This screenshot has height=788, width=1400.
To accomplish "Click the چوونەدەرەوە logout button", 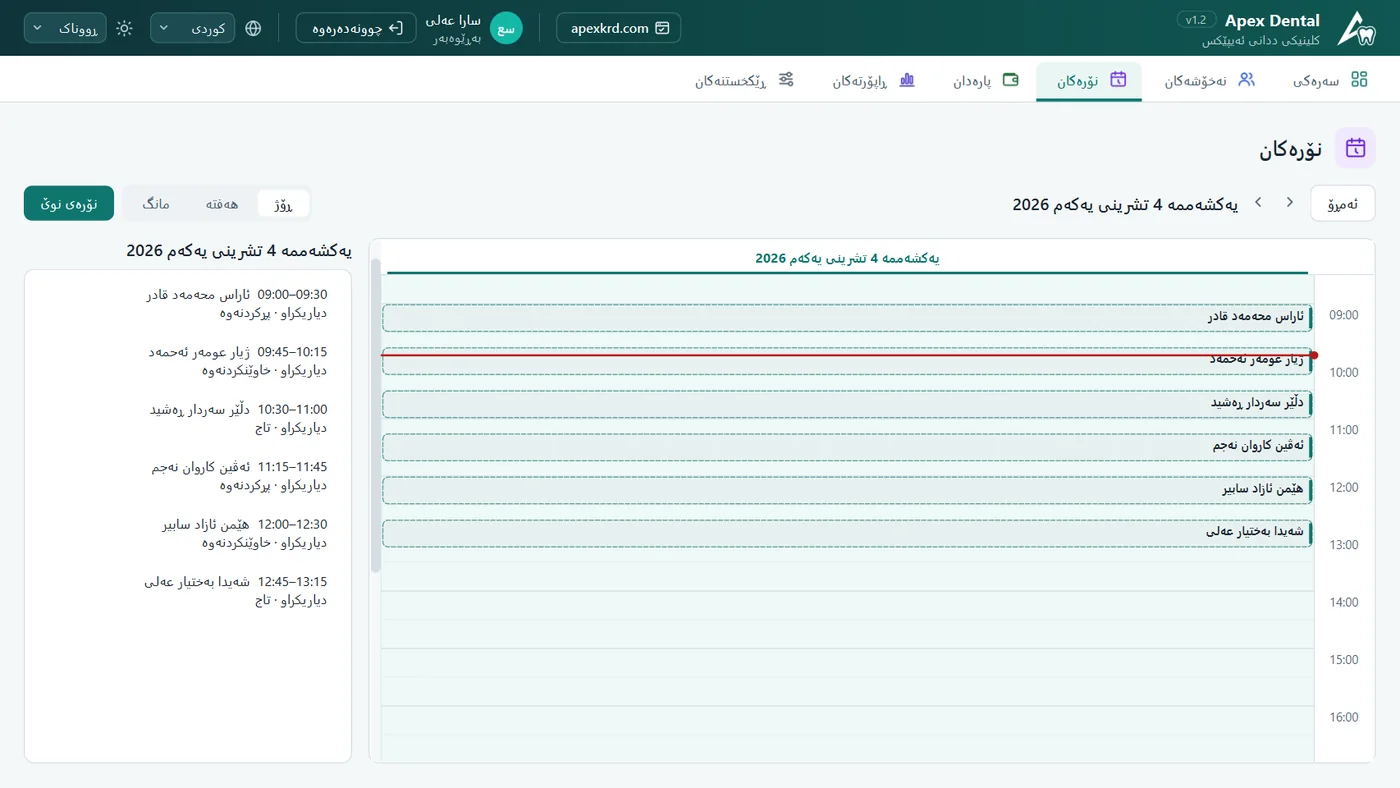I will pyautogui.click(x=356, y=28).
